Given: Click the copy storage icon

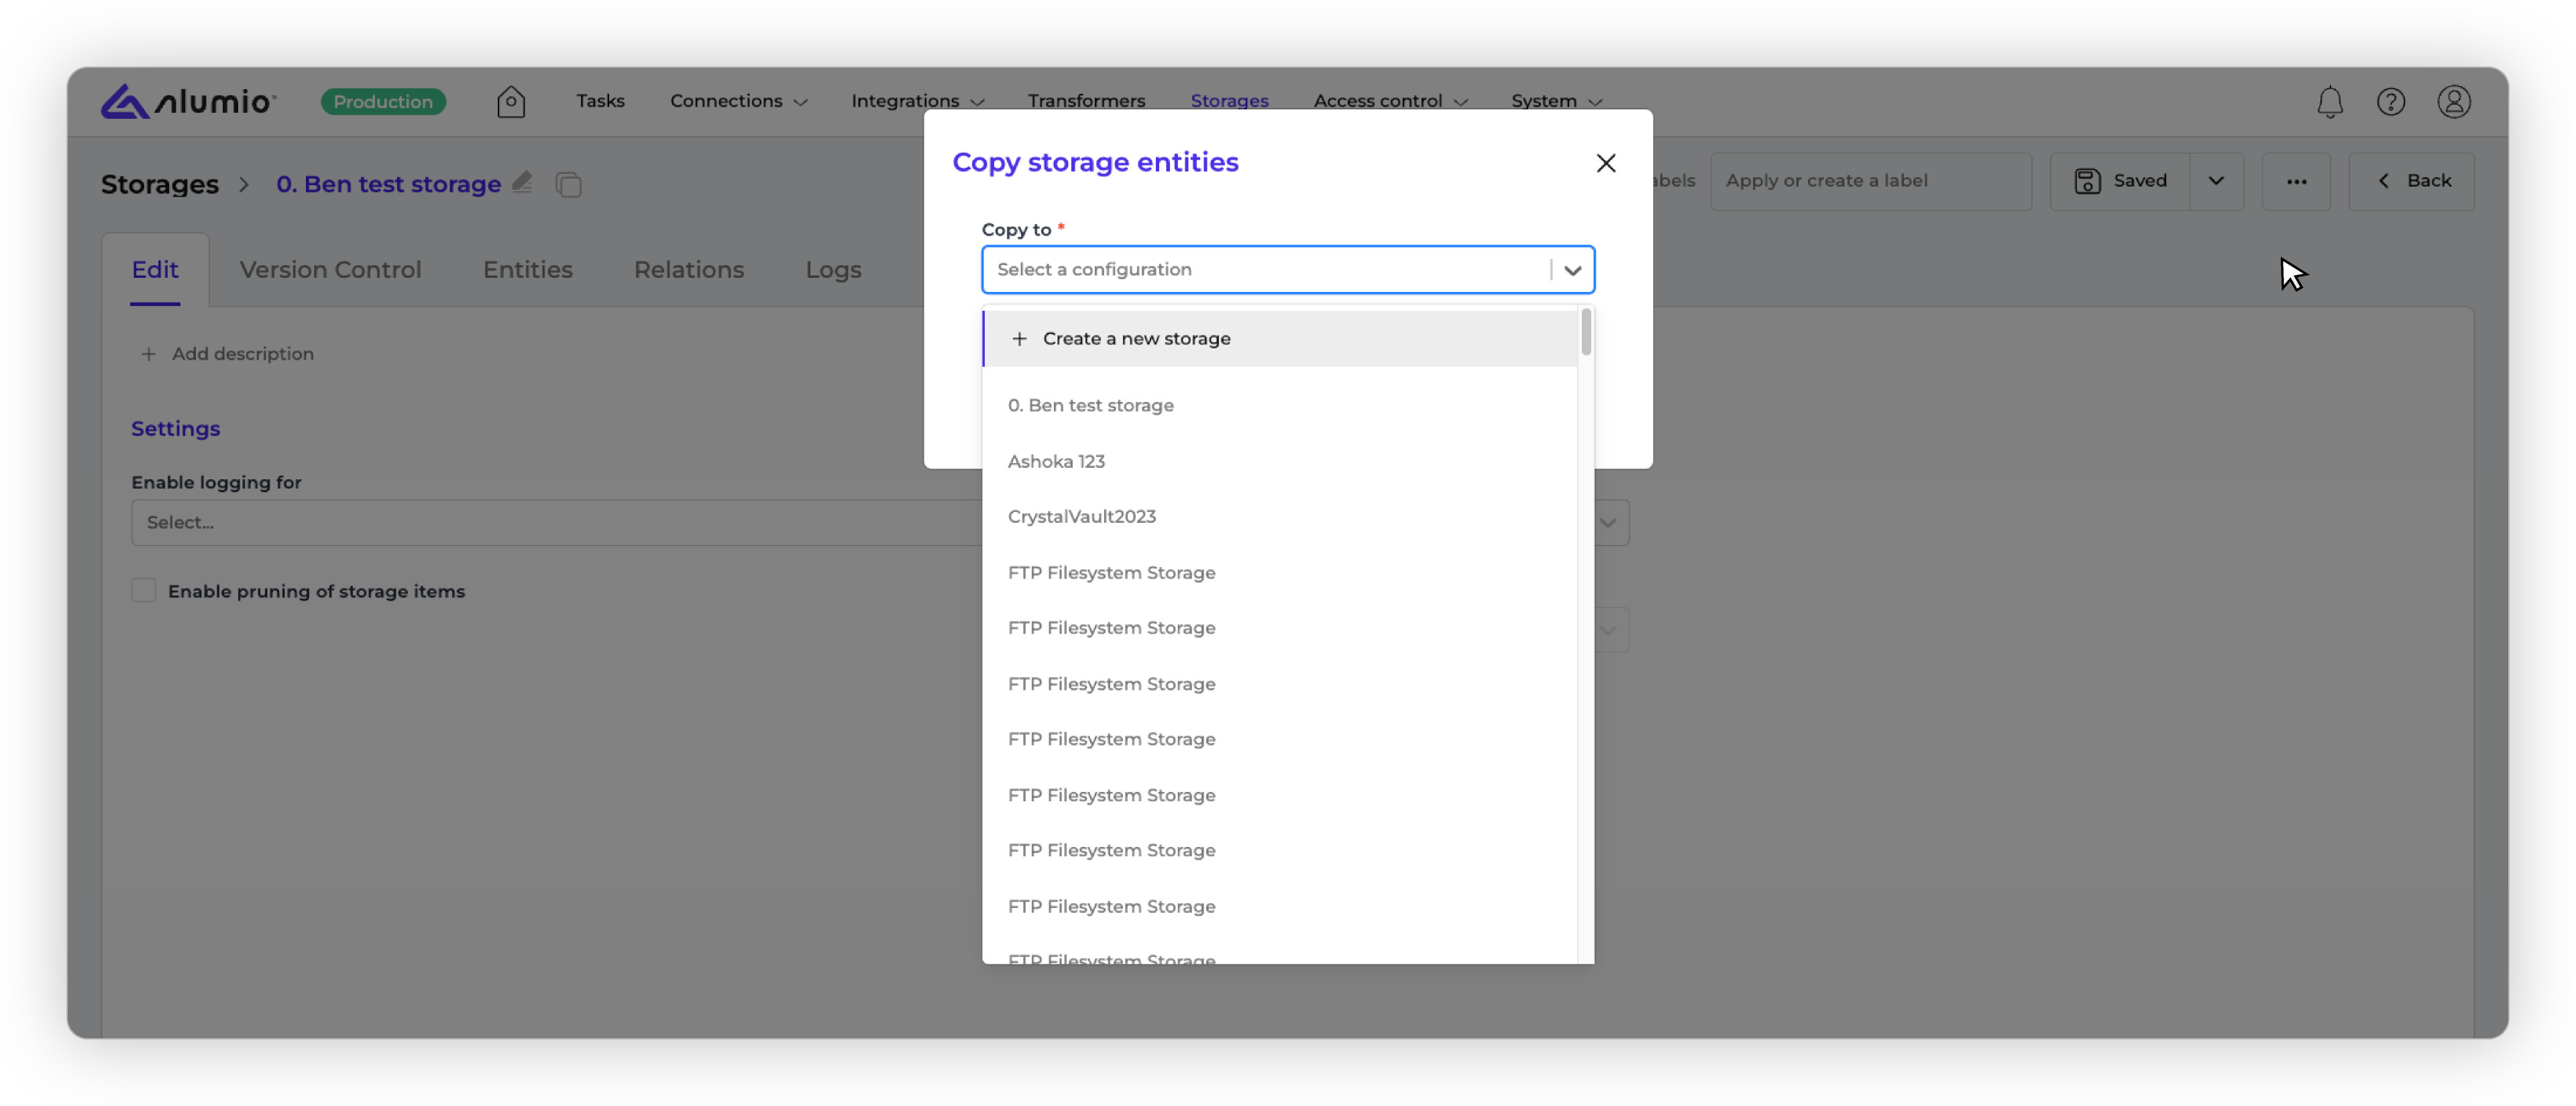Looking at the screenshot, I should point(569,184).
